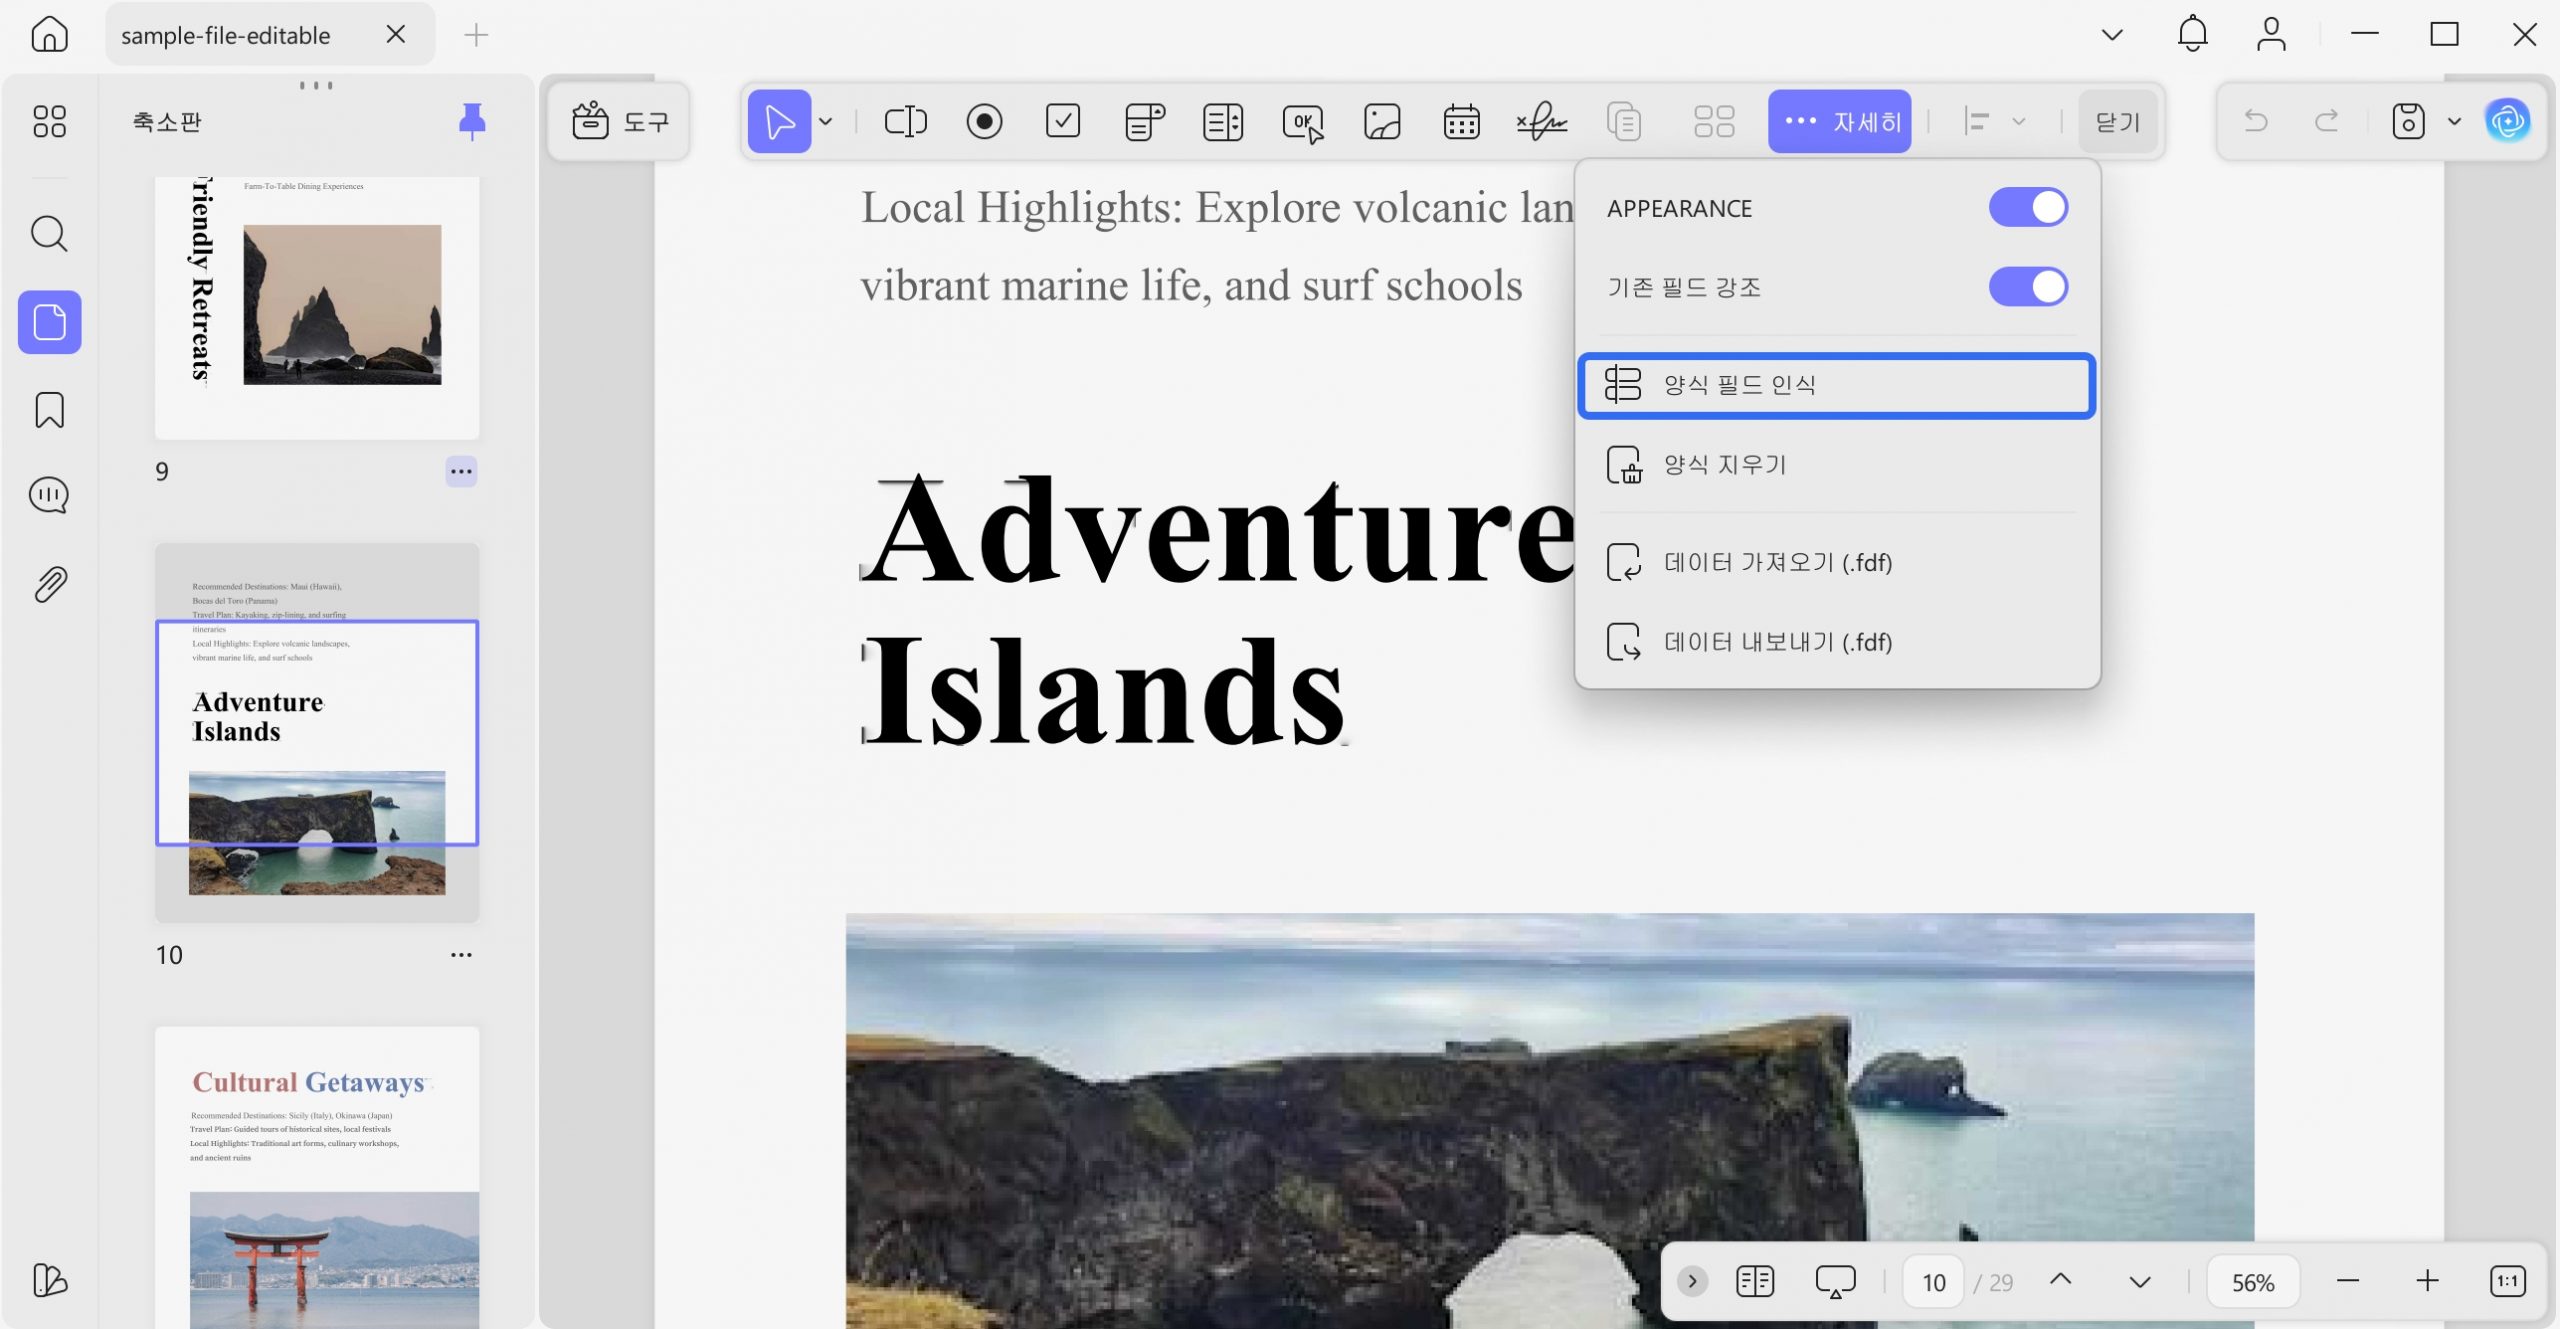Image resolution: width=2560 pixels, height=1329 pixels.
Task: Select the digital signature field tool
Action: click(1541, 122)
